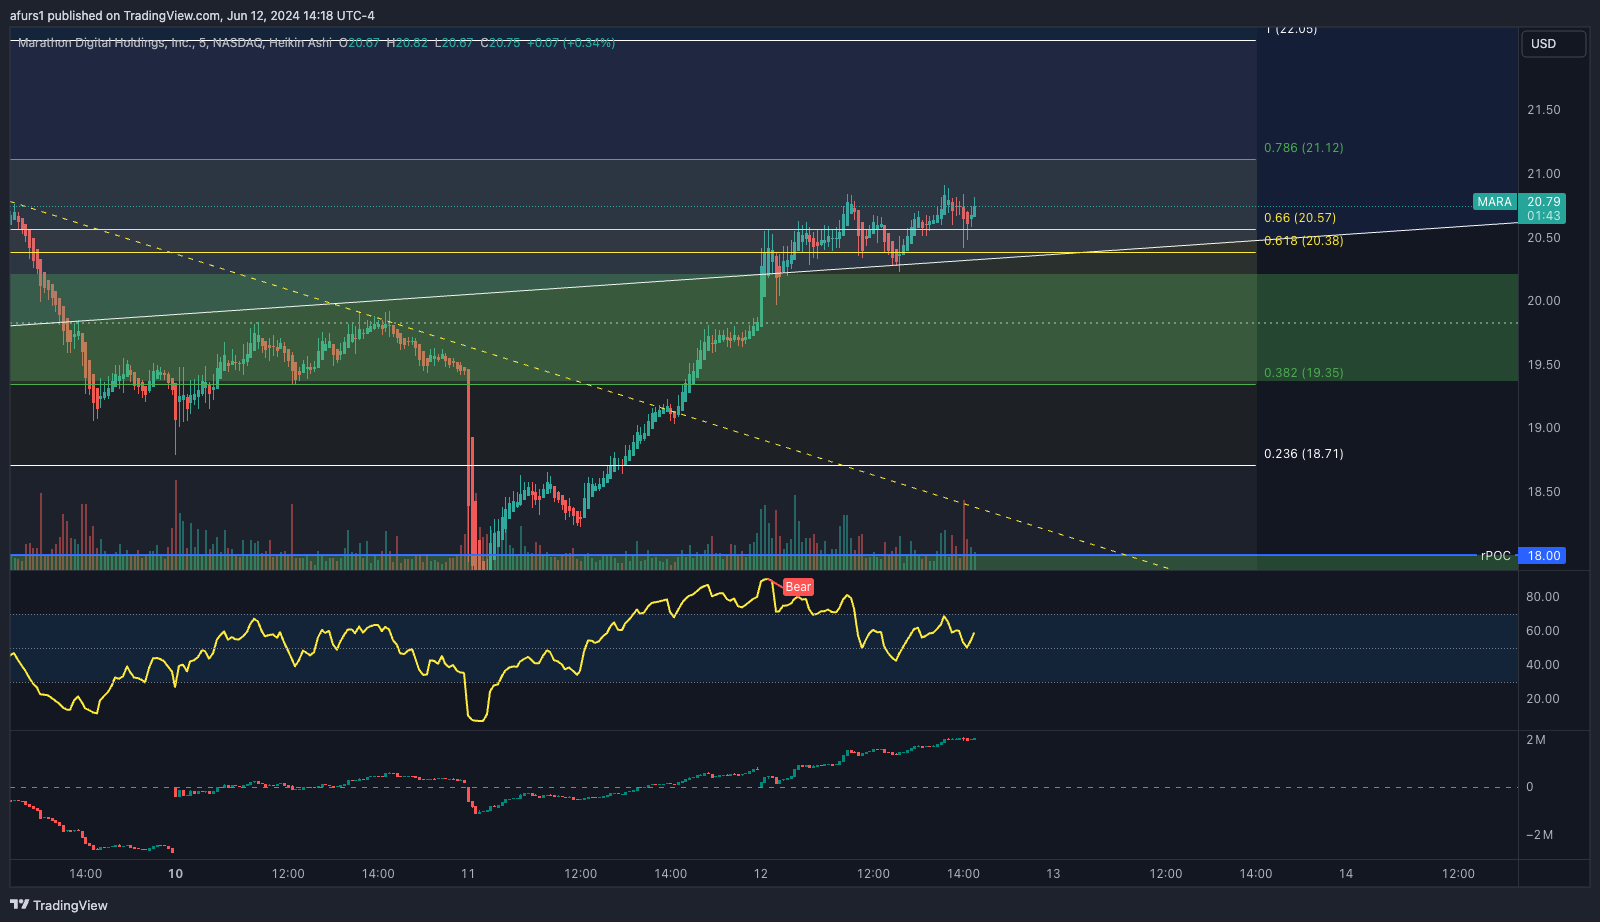The height and width of the screenshot is (922, 1600).
Task: Select the 0.382 (19.35) Fibonacci label
Action: click(1304, 373)
